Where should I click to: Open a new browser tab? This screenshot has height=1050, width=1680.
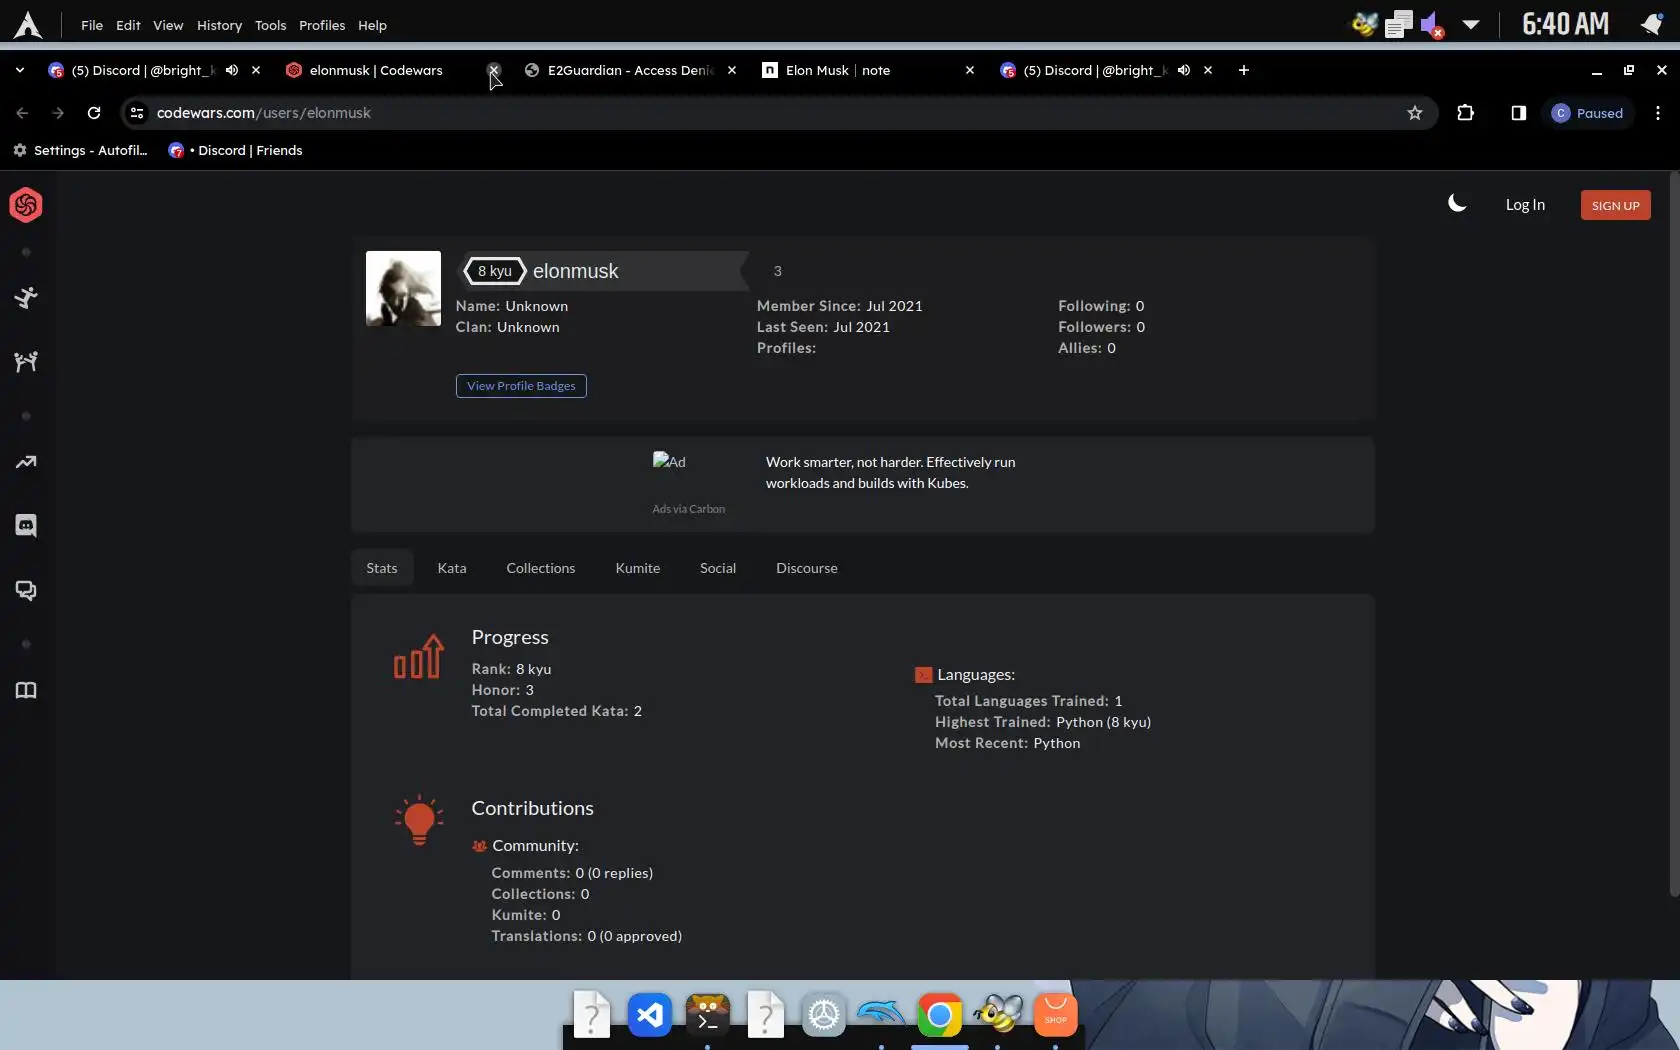[x=1244, y=70]
